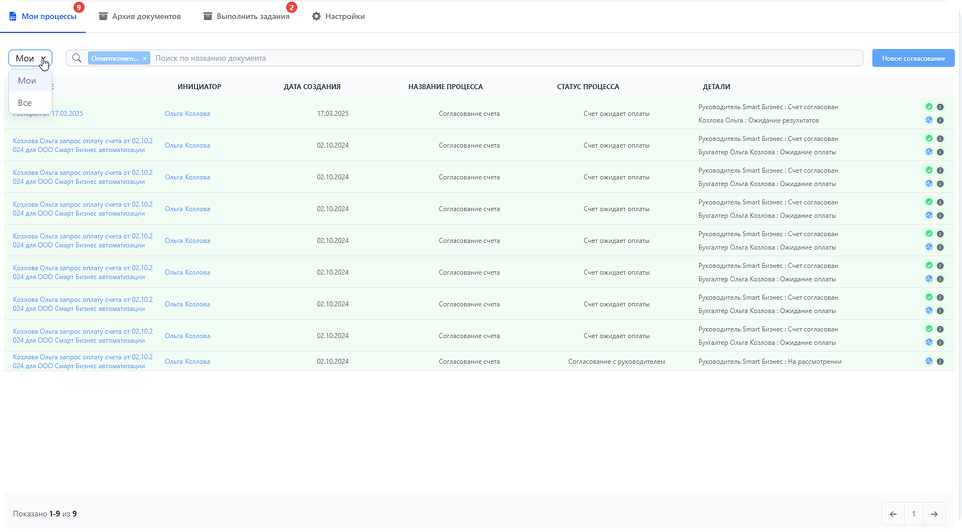This screenshot has width=962, height=532.
Task: Go to previous page with left arrow
Action: [x=893, y=514]
